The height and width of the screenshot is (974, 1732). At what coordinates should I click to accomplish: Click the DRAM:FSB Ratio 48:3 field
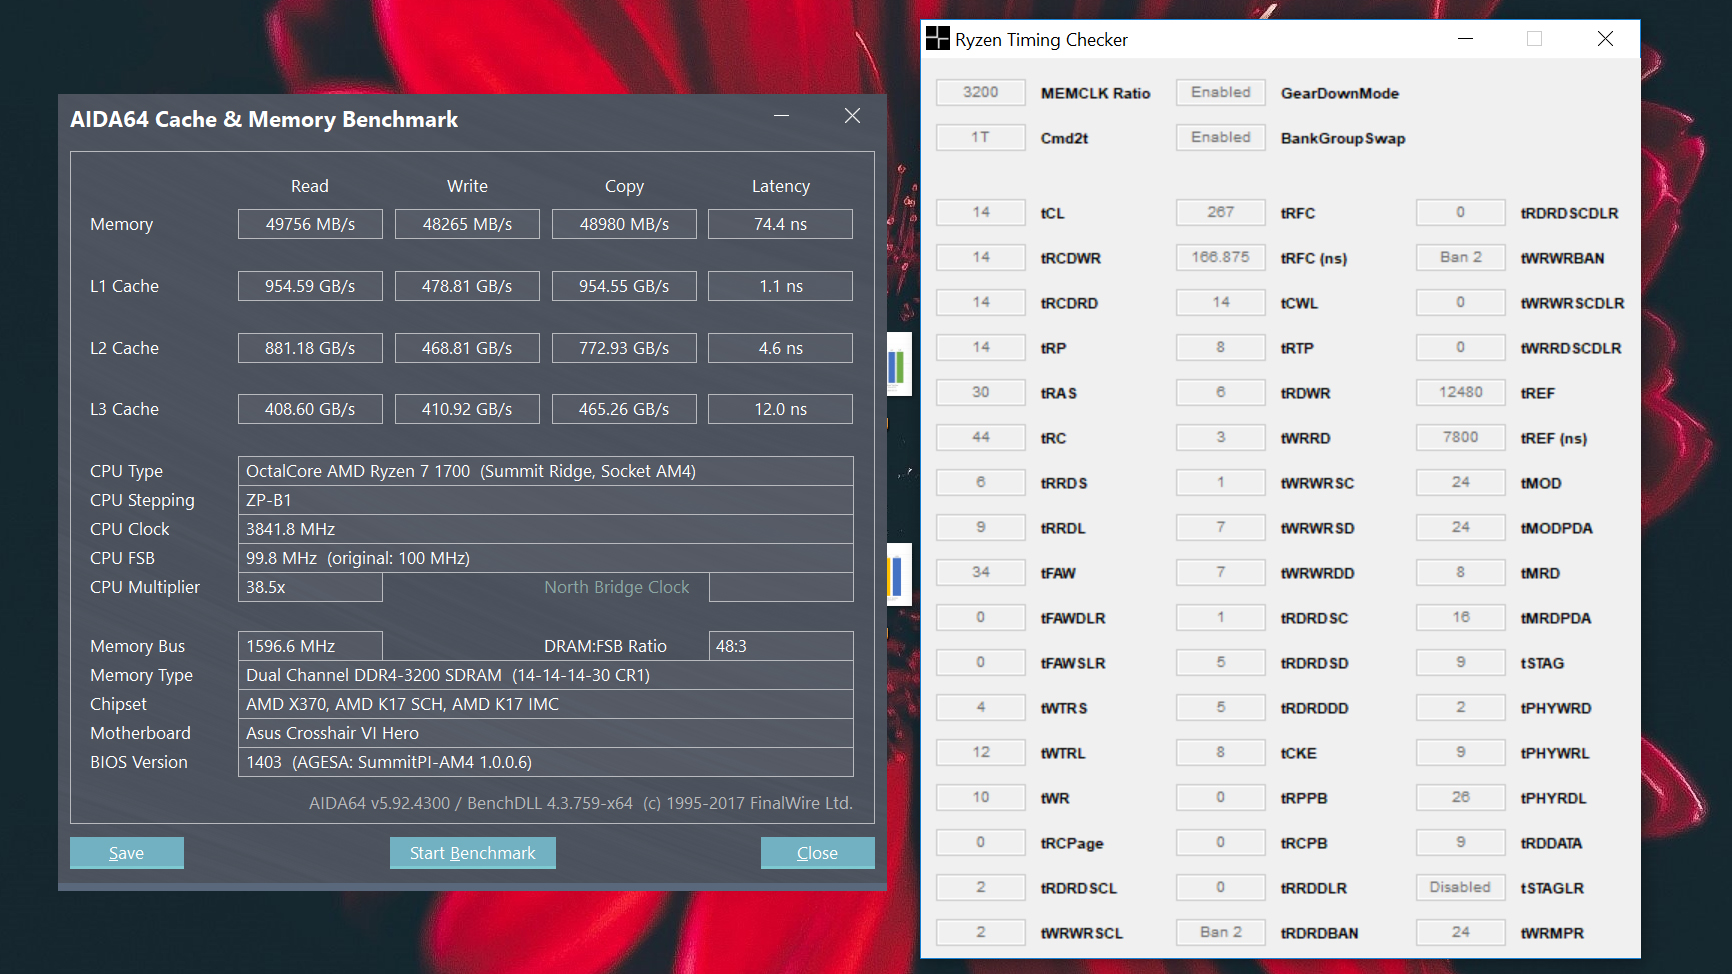pos(781,646)
